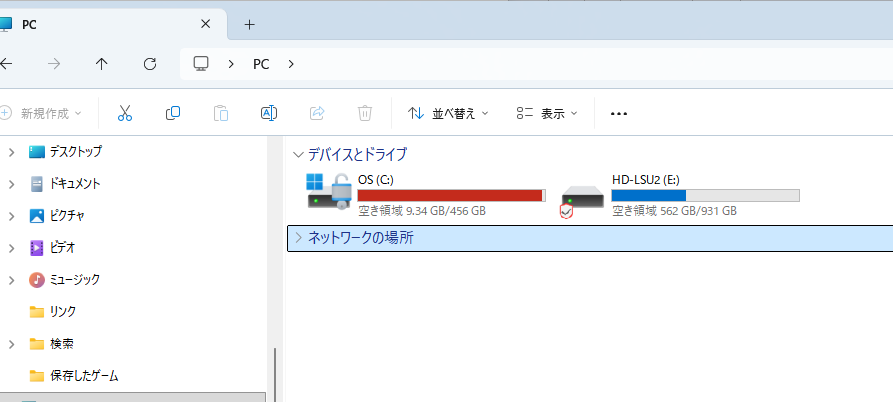Click the Rename icon in toolbar
The image size is (893, 402).
pos(269,113)
